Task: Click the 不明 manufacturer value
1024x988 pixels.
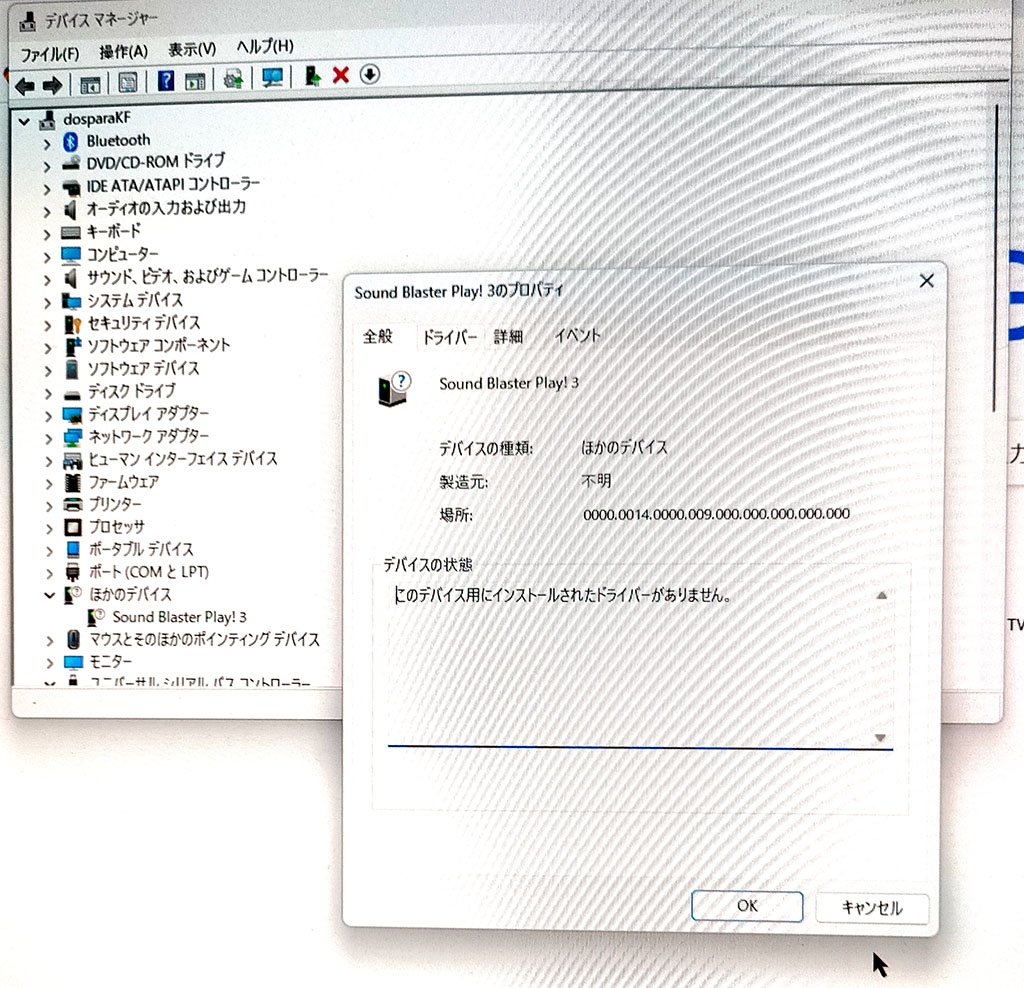Action: 596,481
